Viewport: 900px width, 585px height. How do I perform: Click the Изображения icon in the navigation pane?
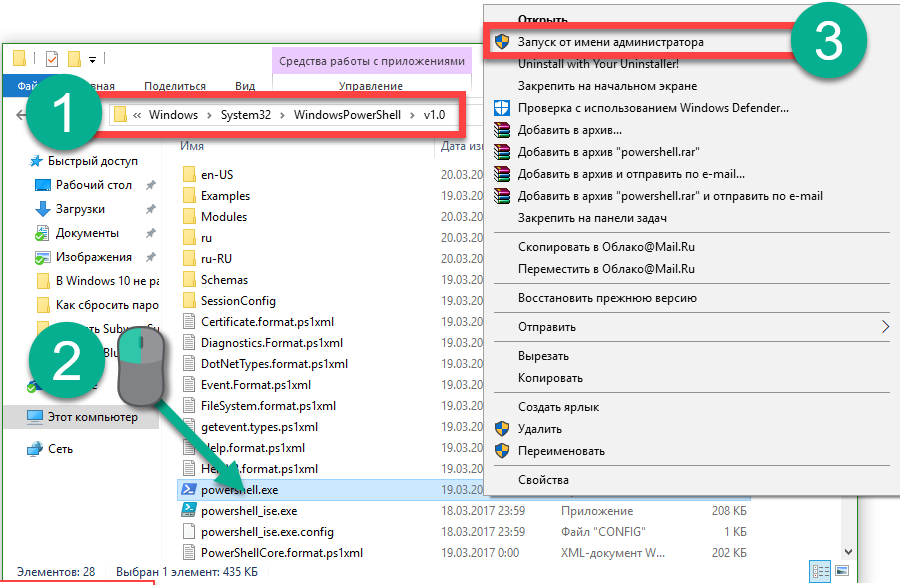pos(42,258)
